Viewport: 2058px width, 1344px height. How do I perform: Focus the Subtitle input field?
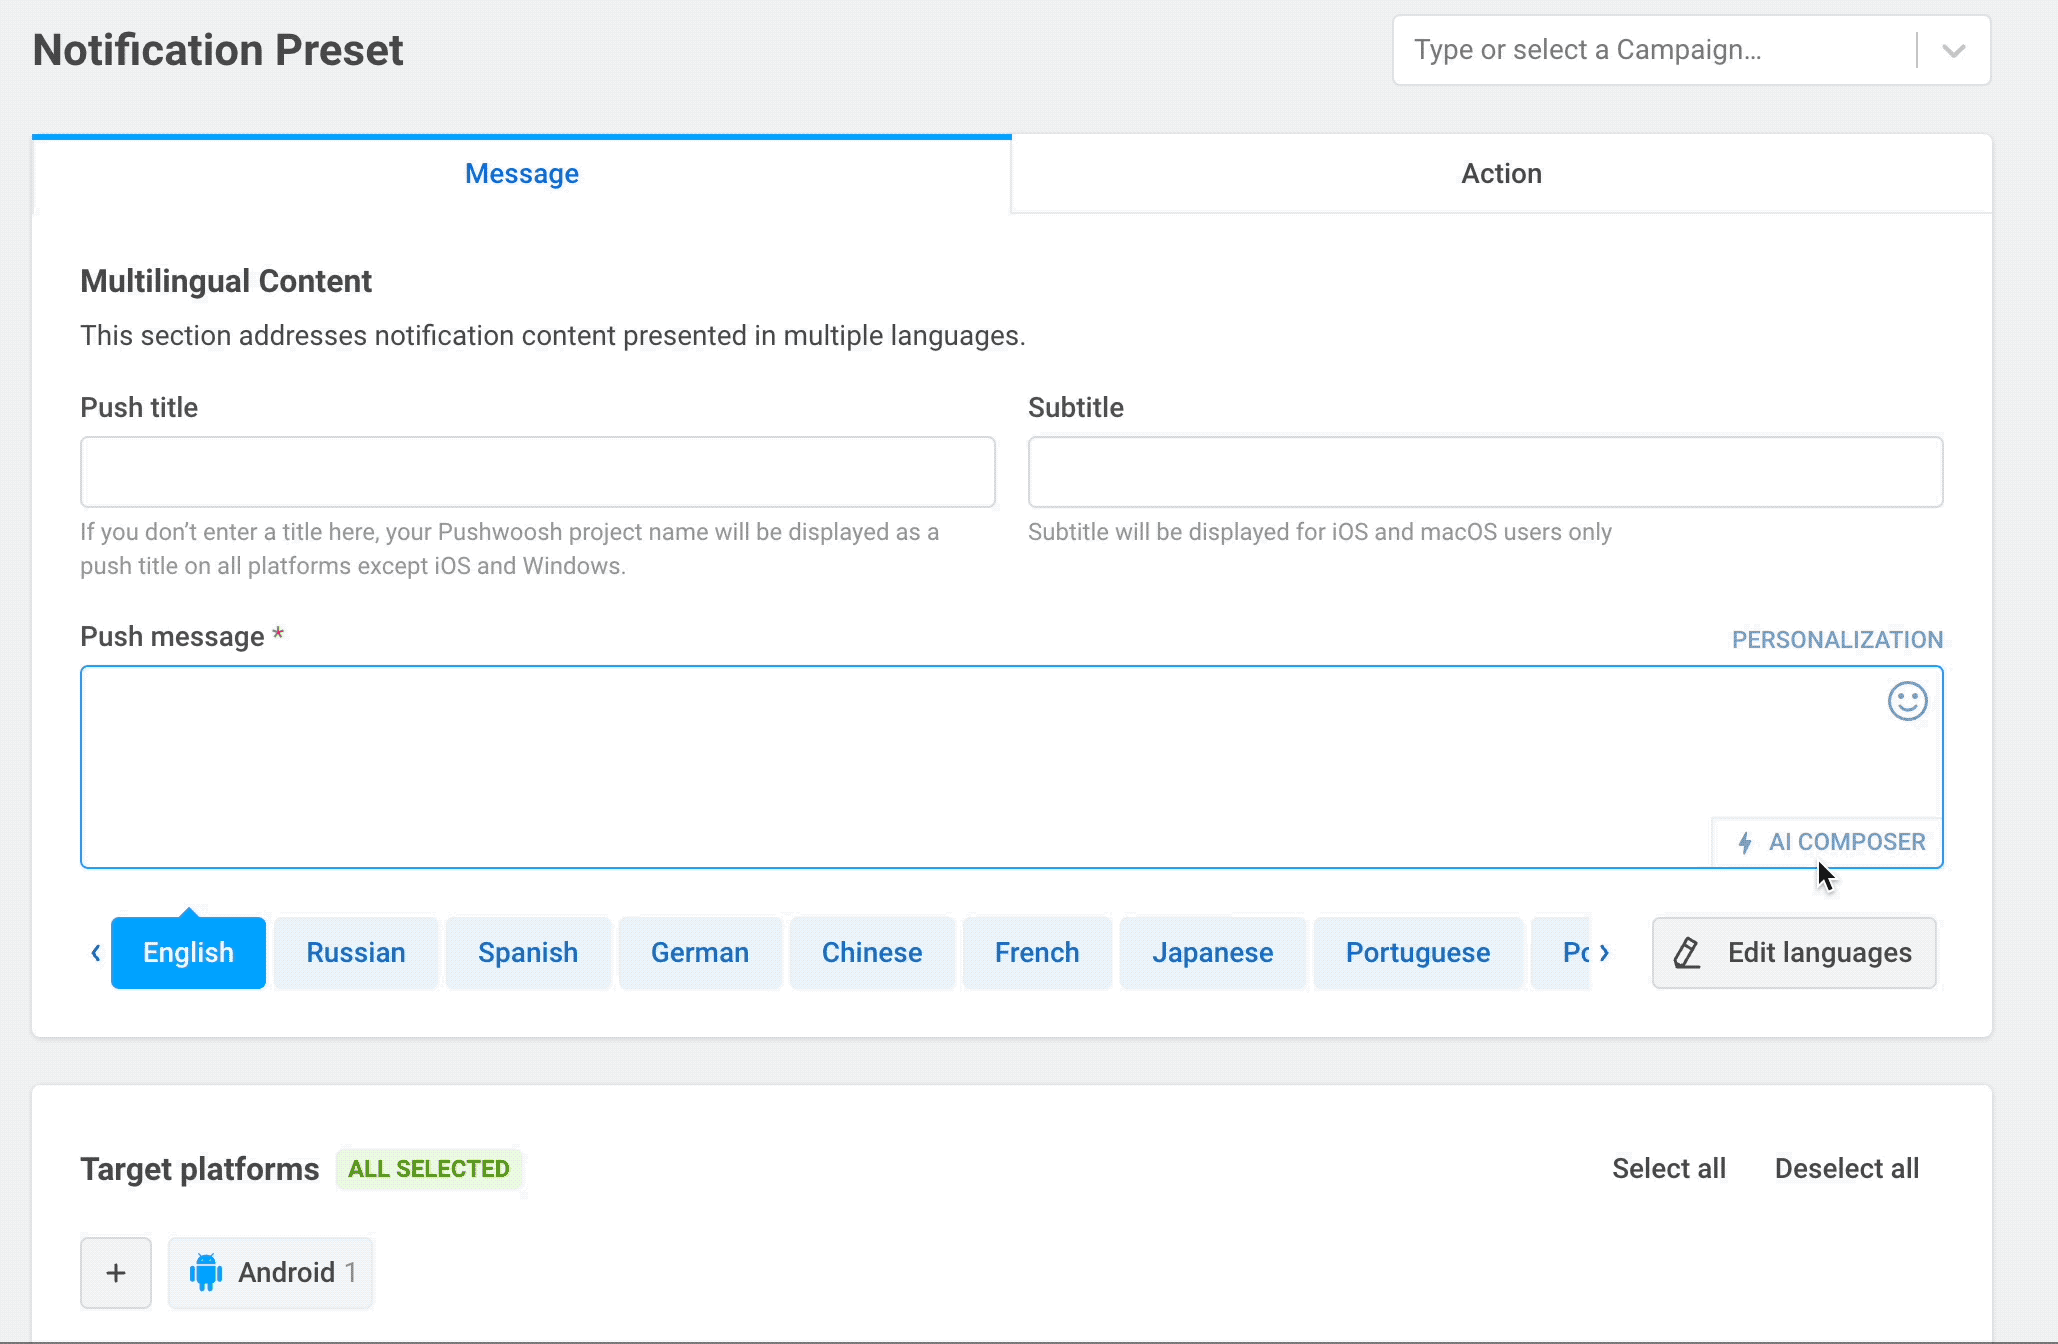pyautogui.click(x=1485, y=472)
